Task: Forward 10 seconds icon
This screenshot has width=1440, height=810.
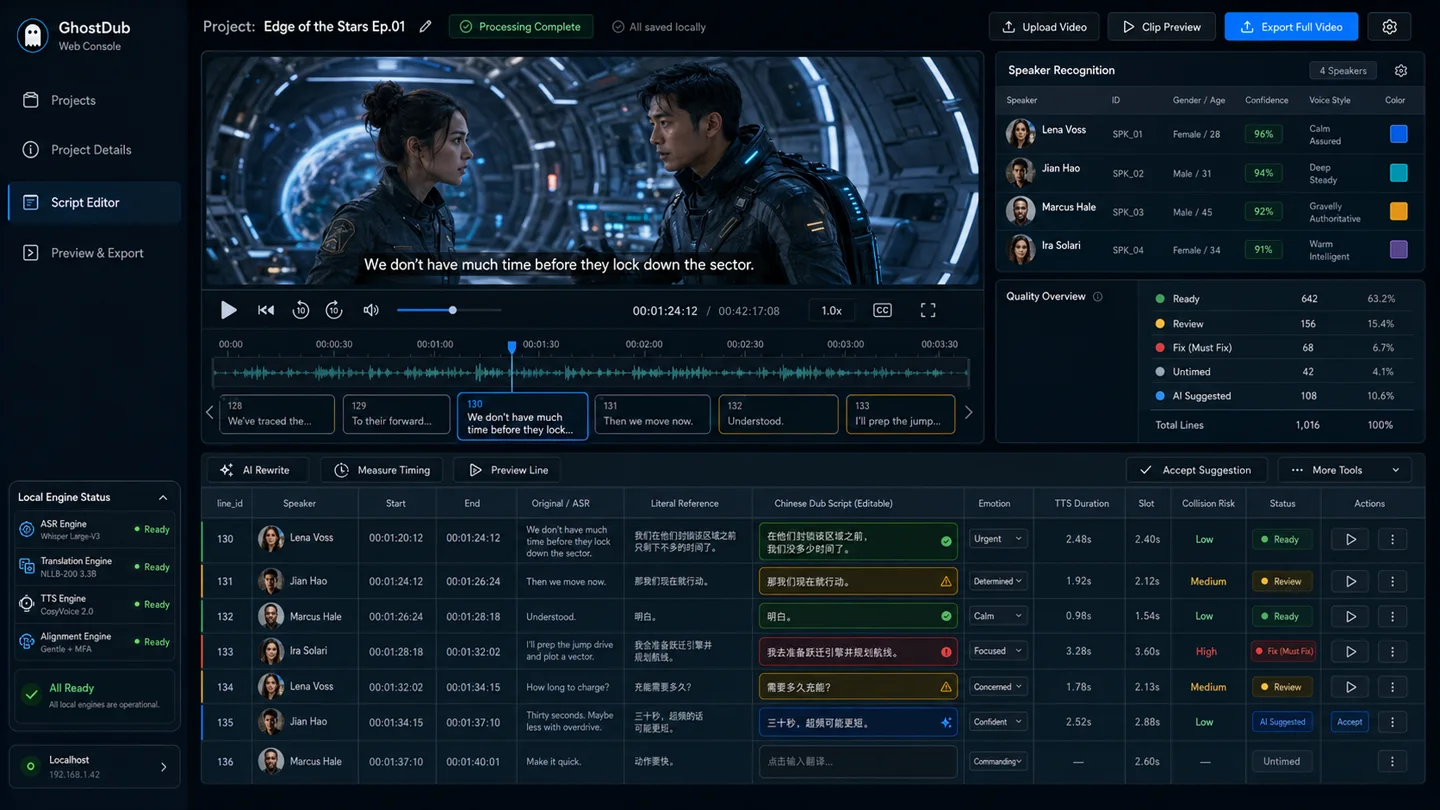Action: 334,310
